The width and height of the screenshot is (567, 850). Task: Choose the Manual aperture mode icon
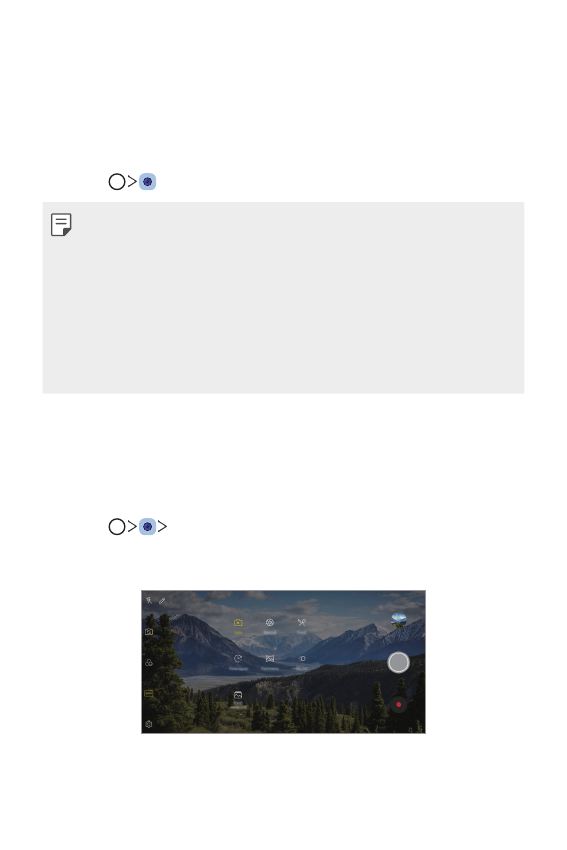click(x=269, y=623)
